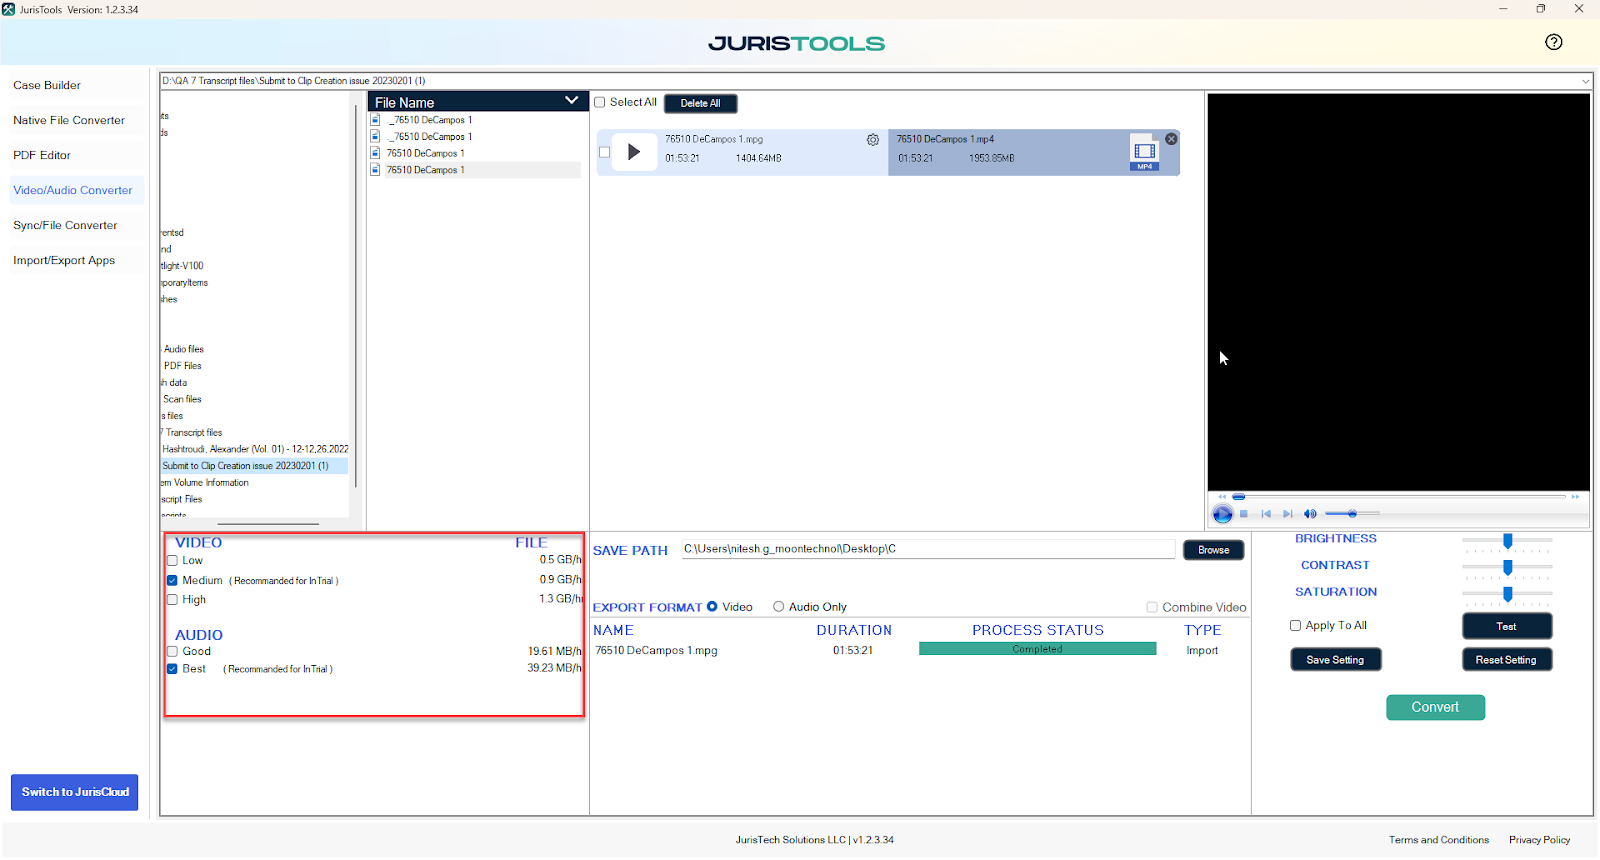Click the Save Path input field
Screen dimensions: 1600x860
928,549
